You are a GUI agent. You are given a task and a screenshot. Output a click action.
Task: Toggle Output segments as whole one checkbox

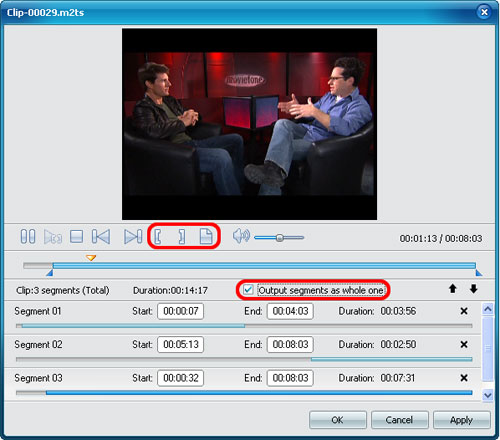[x=248, y=290]
